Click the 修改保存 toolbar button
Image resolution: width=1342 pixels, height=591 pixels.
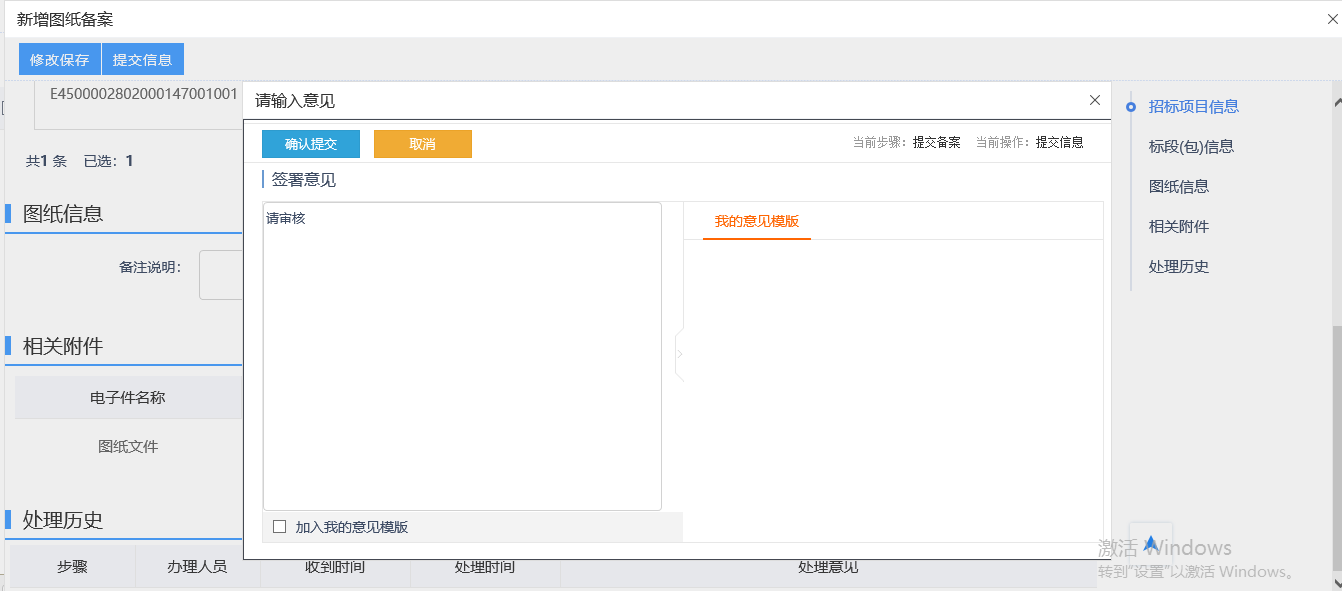tap(60, 60)
